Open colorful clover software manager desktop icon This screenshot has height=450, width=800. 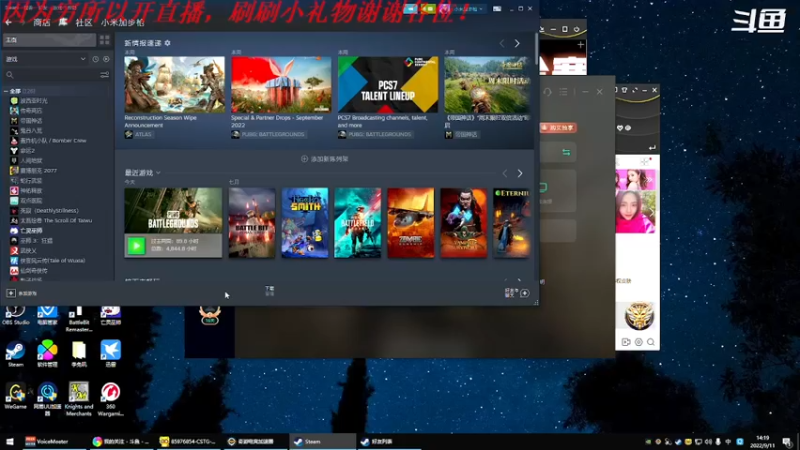pyautogui.click(x=47, y=354)
